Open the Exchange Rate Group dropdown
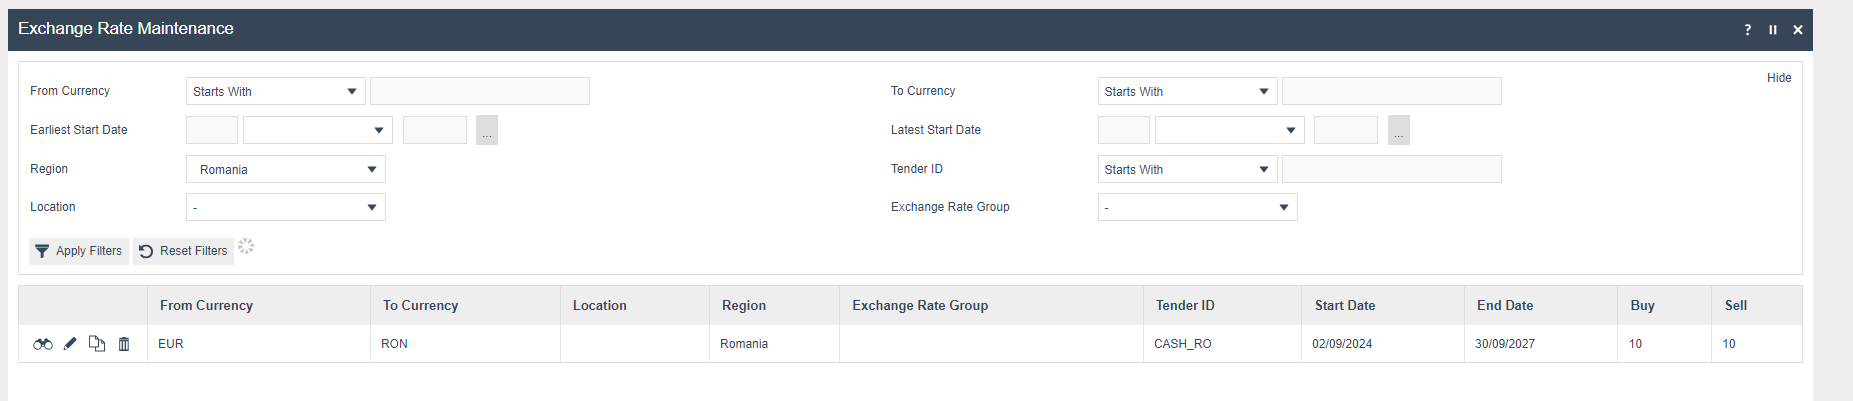 point(1197,208)
